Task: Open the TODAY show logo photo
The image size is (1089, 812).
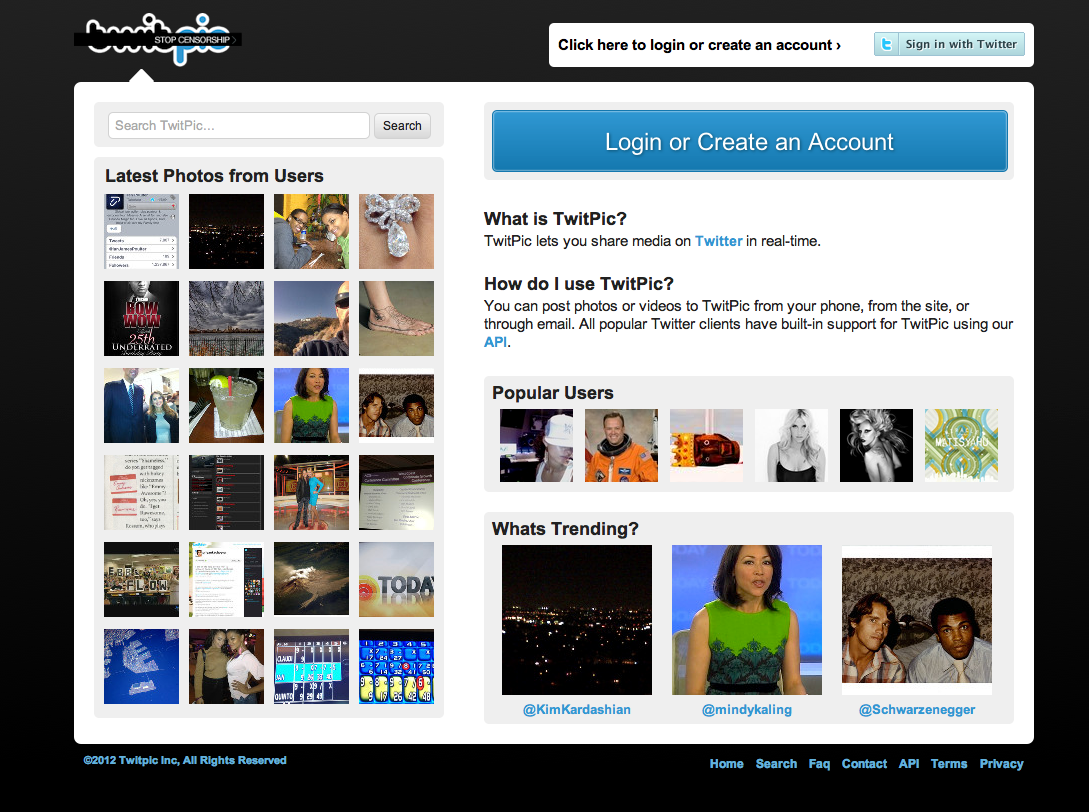Action: 396,579
